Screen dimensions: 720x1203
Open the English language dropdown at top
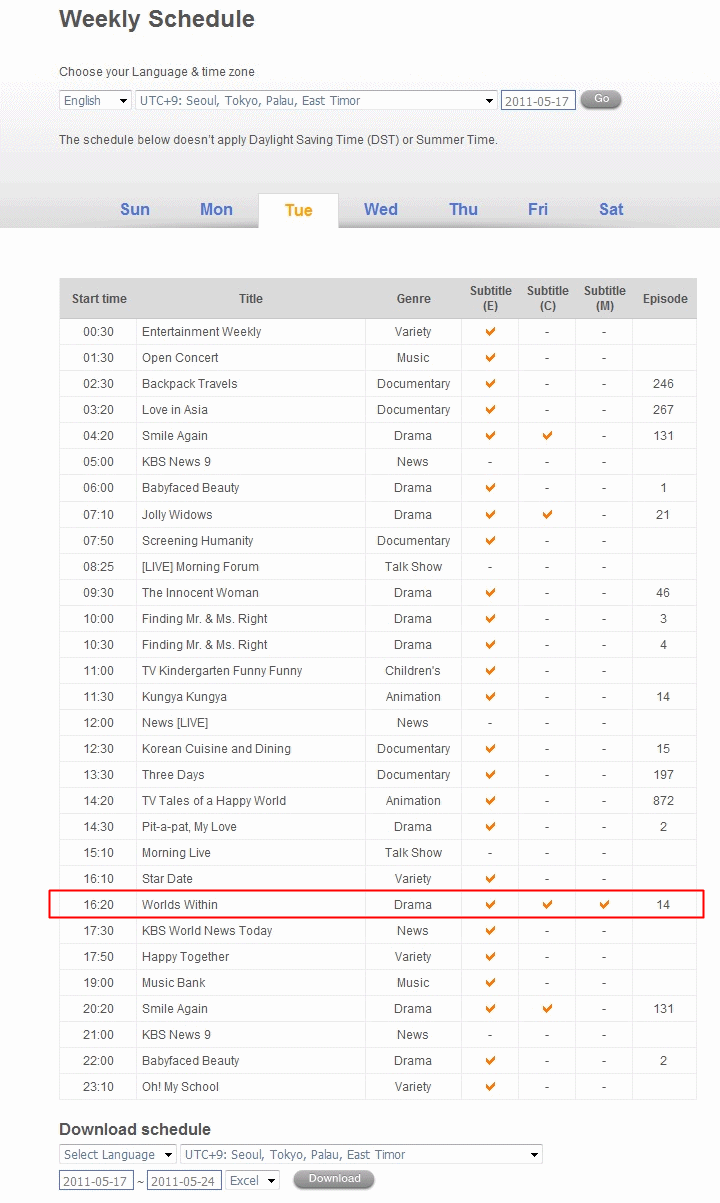(x=95, y=100)
